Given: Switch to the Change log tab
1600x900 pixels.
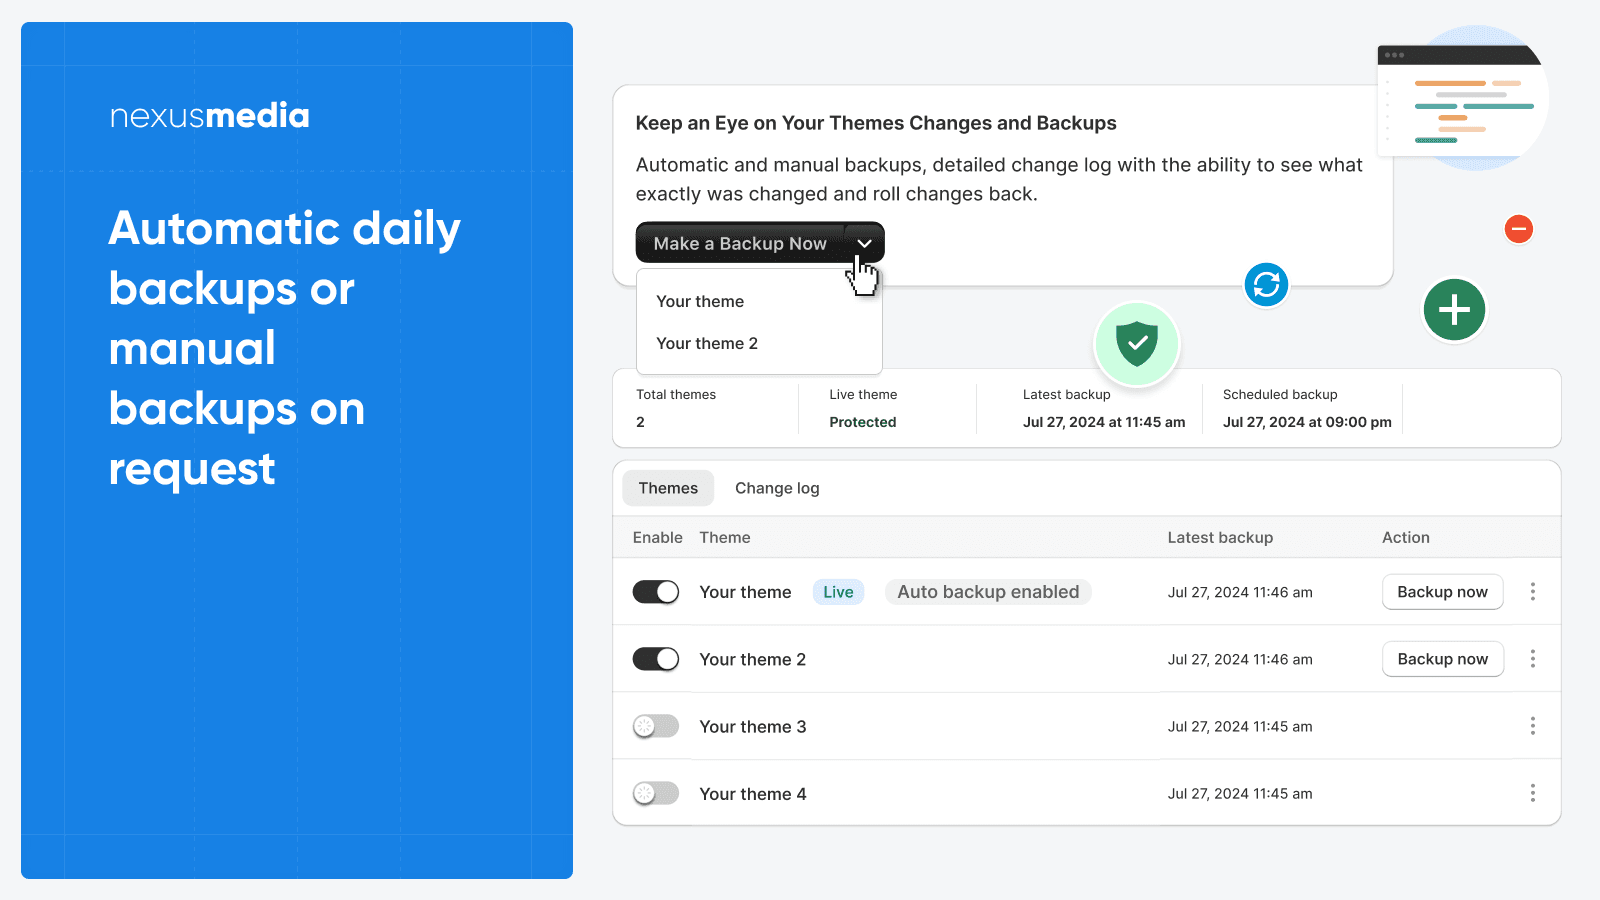Looking at the screenshot, I should [x=777, y=488].
